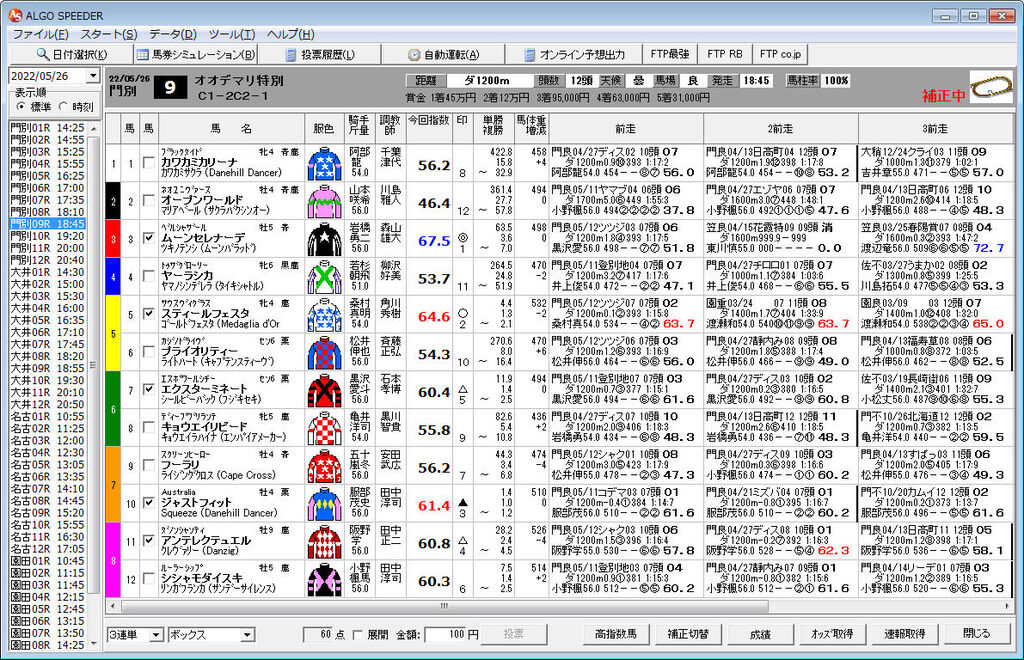Click the 成績 button

click(760, 634)
